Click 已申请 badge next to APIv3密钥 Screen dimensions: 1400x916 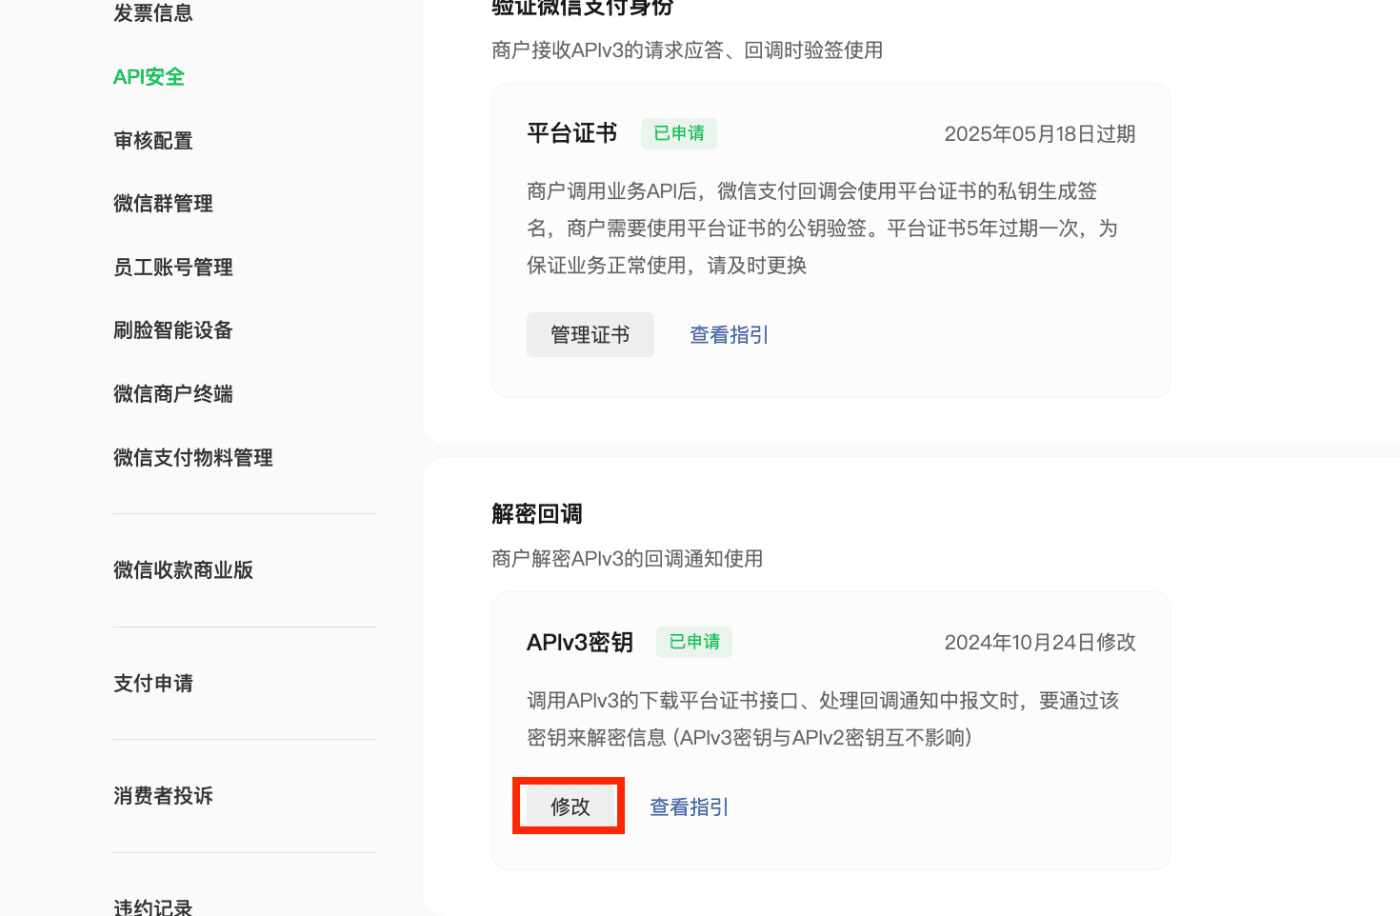tap(694, 642)
